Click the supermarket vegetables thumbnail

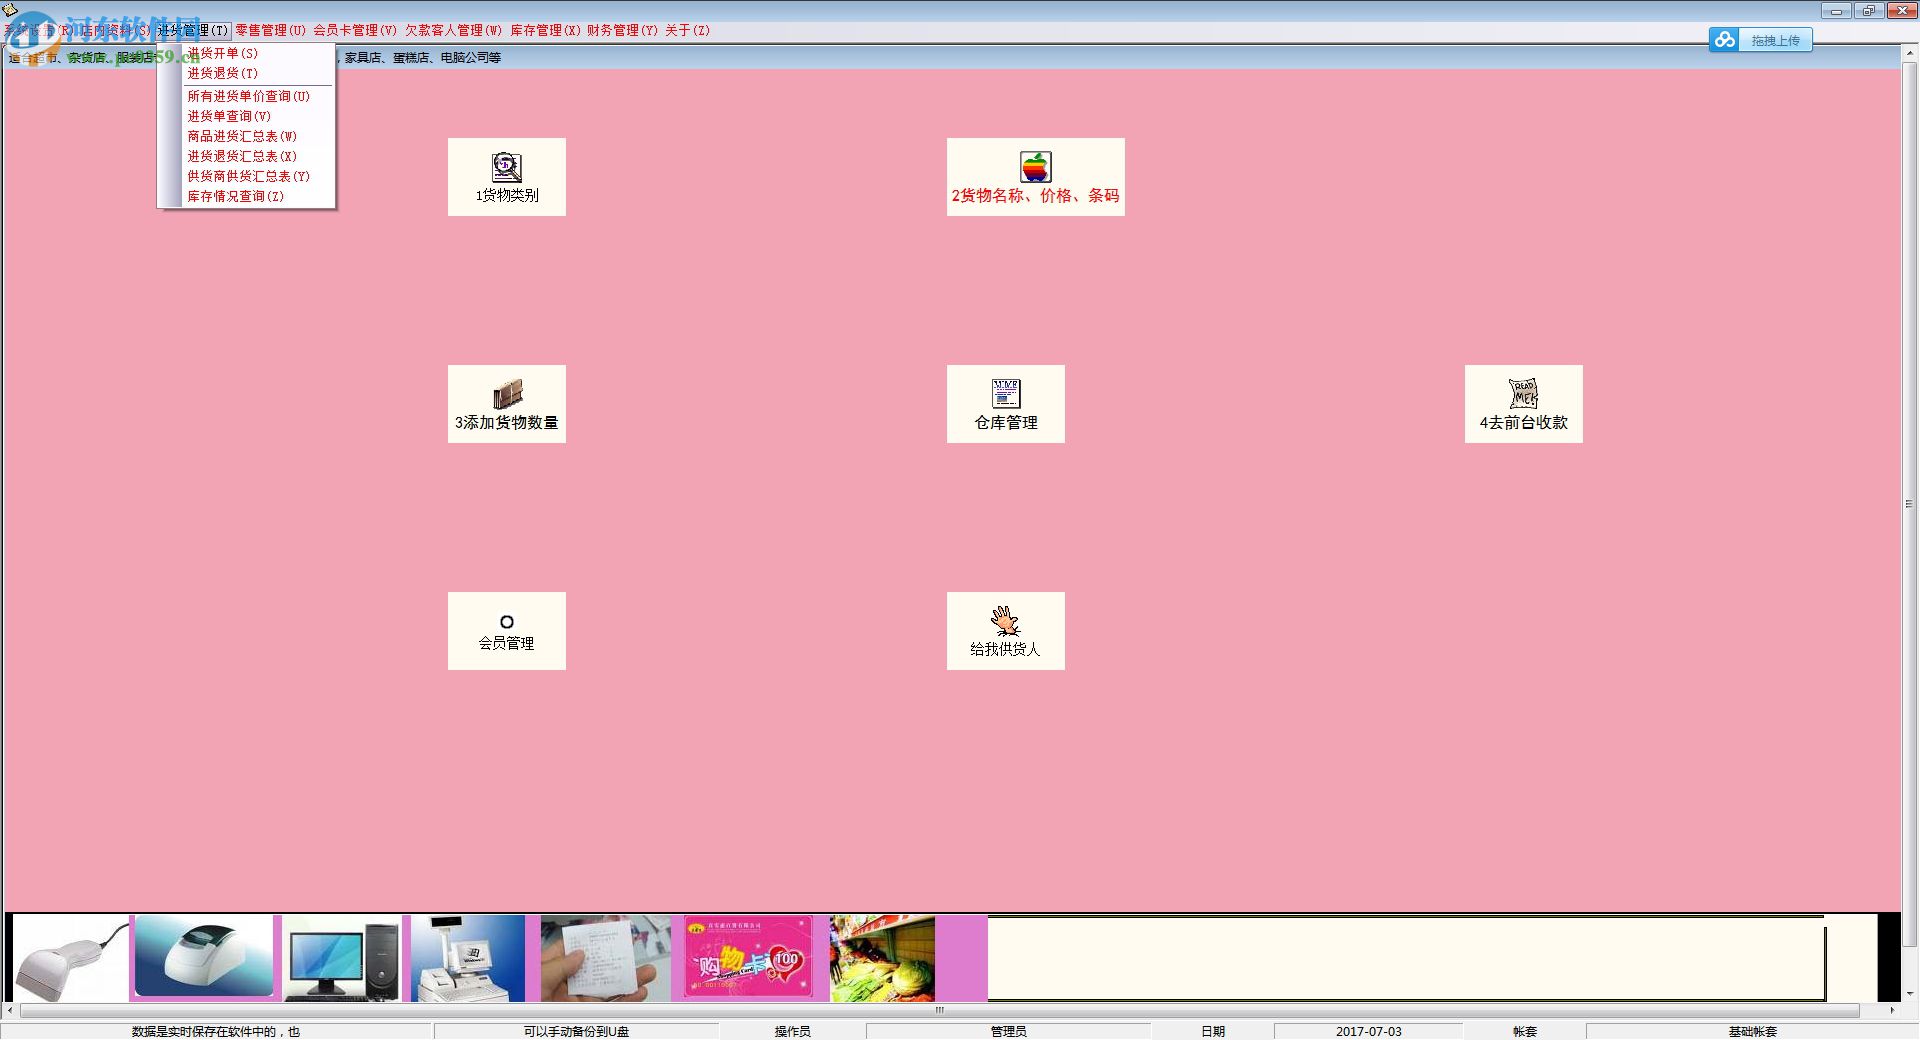coord(882,958)
